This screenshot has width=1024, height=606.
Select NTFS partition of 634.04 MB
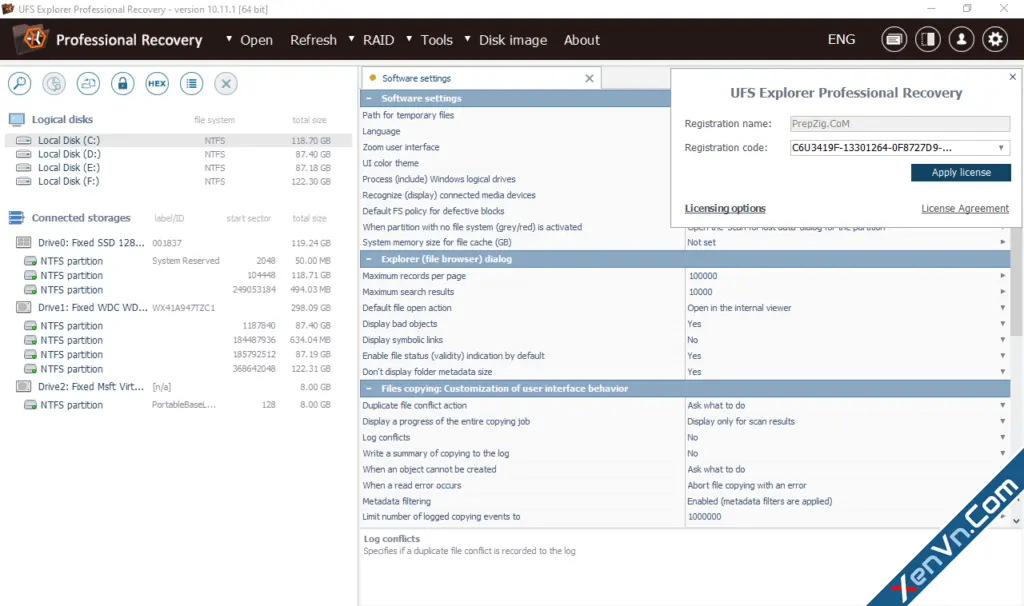pos(178,340)
